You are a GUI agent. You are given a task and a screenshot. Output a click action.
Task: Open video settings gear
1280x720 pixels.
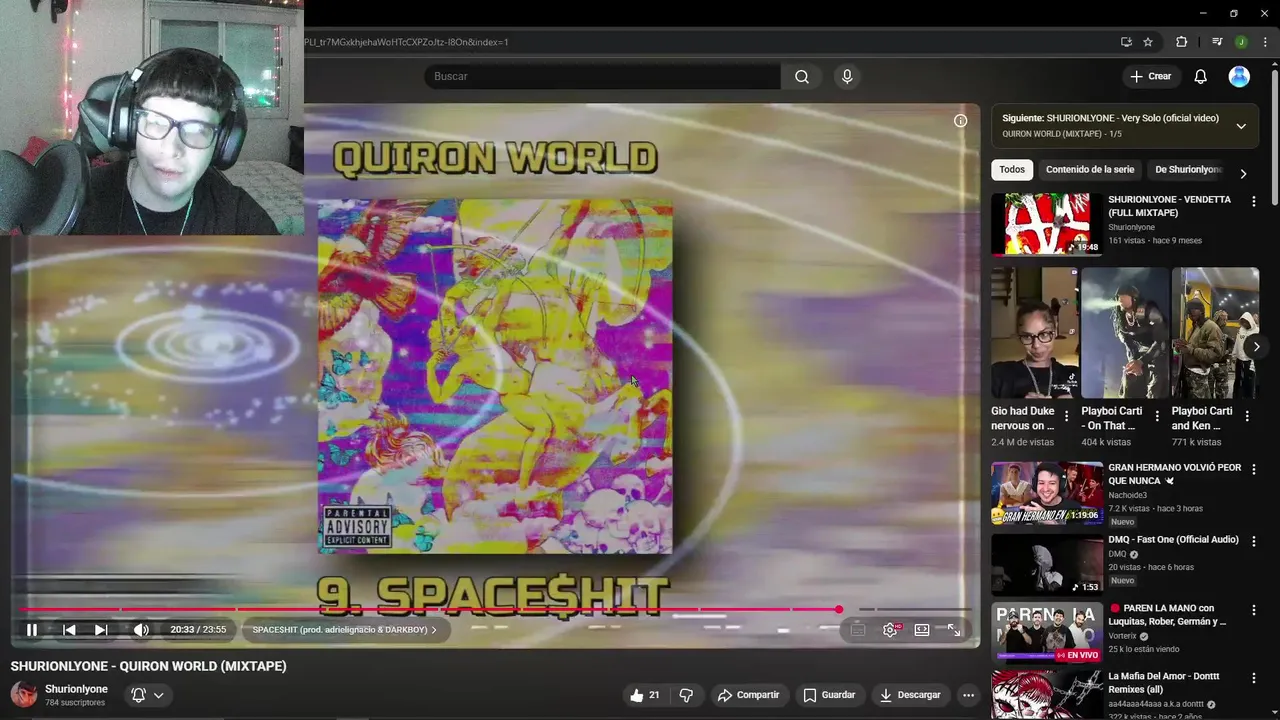tap(890, 630)
